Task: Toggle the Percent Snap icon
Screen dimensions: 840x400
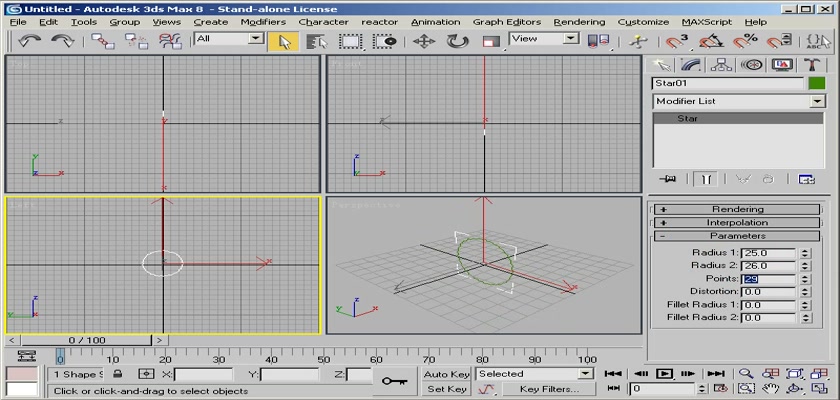Action: coord(745,41)
